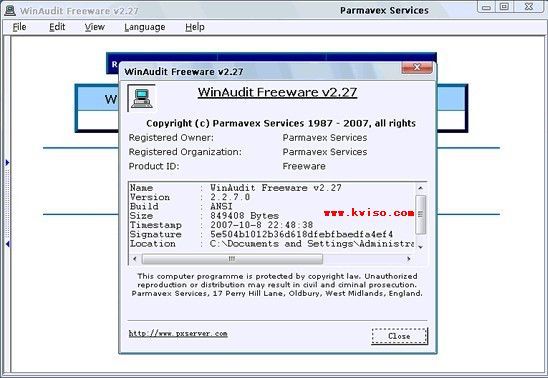Minimize the WinAudit main window
Screen dimensions: 548x378
point(486,7)
